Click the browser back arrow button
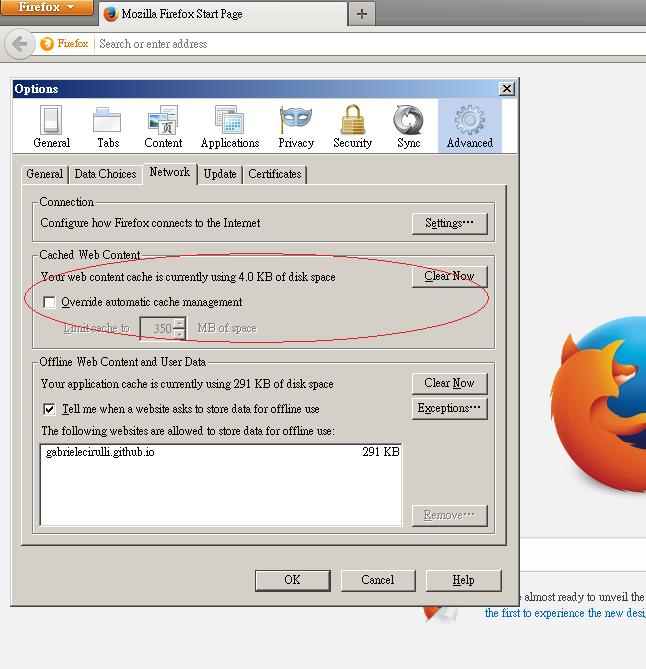The width and height of the screenshot is (646, 669). pyautogui.click(x=19, y=44)
